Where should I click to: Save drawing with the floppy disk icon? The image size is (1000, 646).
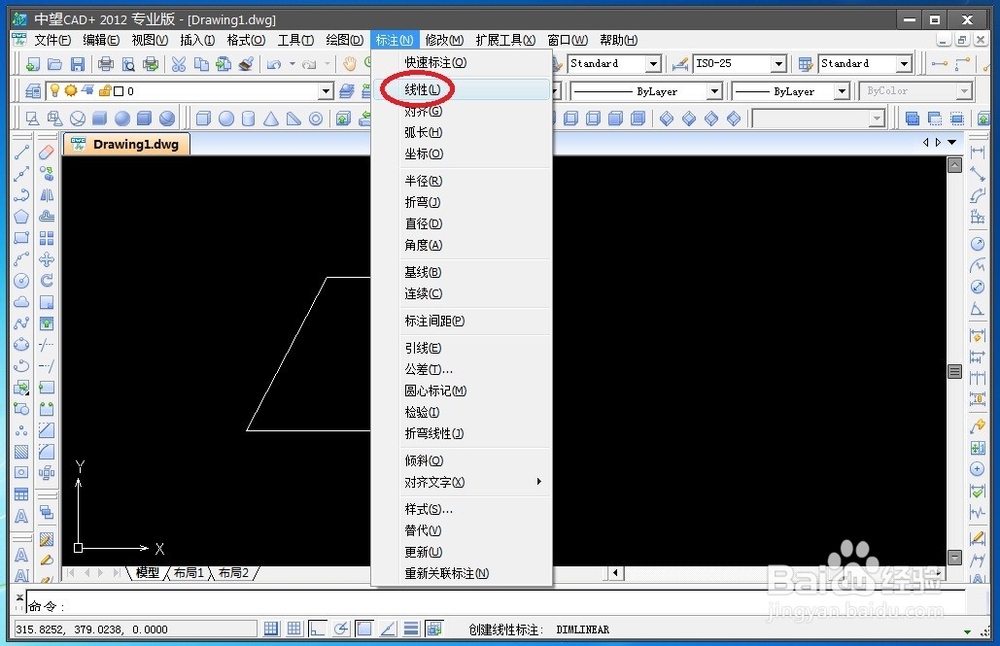point(77,64)
